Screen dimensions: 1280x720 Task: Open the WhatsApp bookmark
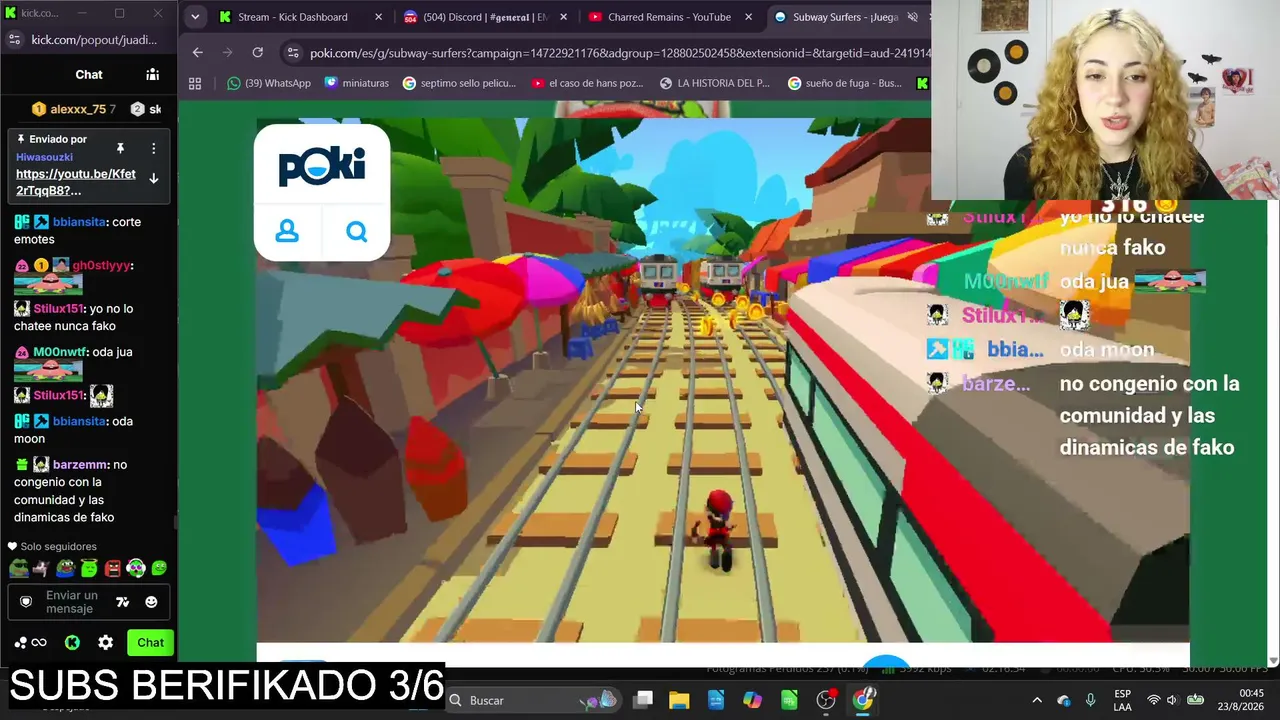coord(269,83)
